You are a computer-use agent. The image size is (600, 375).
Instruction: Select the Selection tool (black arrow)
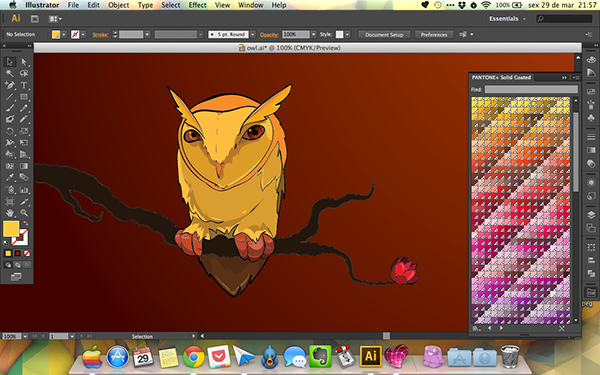click(10, 62)
